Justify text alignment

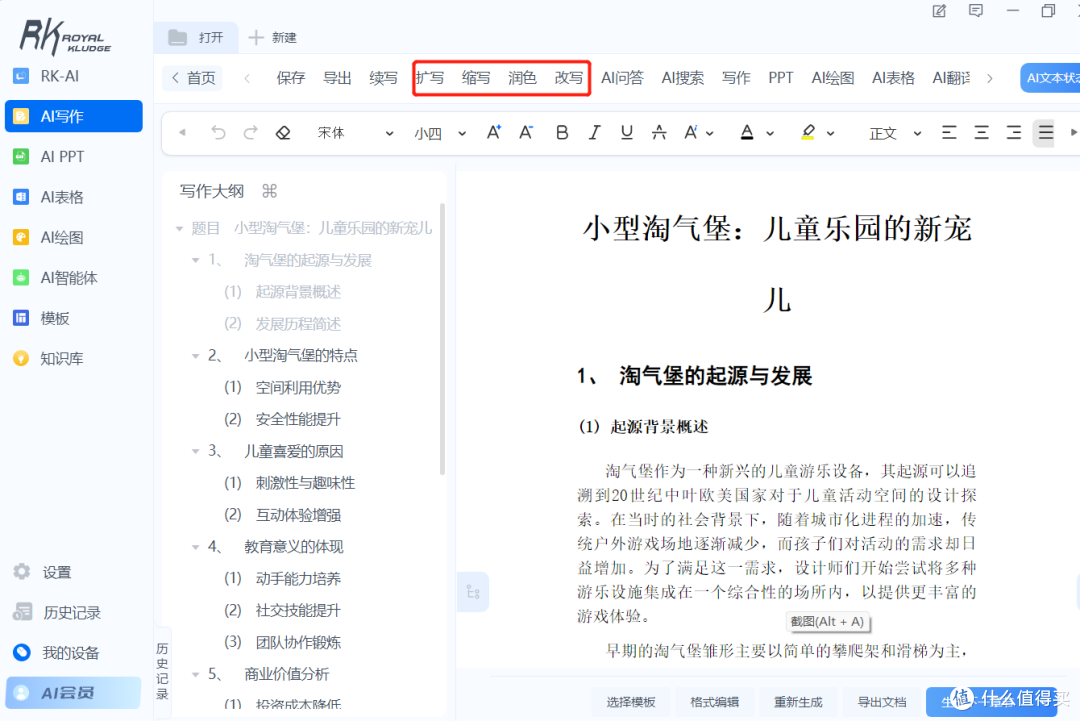[1046, 132]
